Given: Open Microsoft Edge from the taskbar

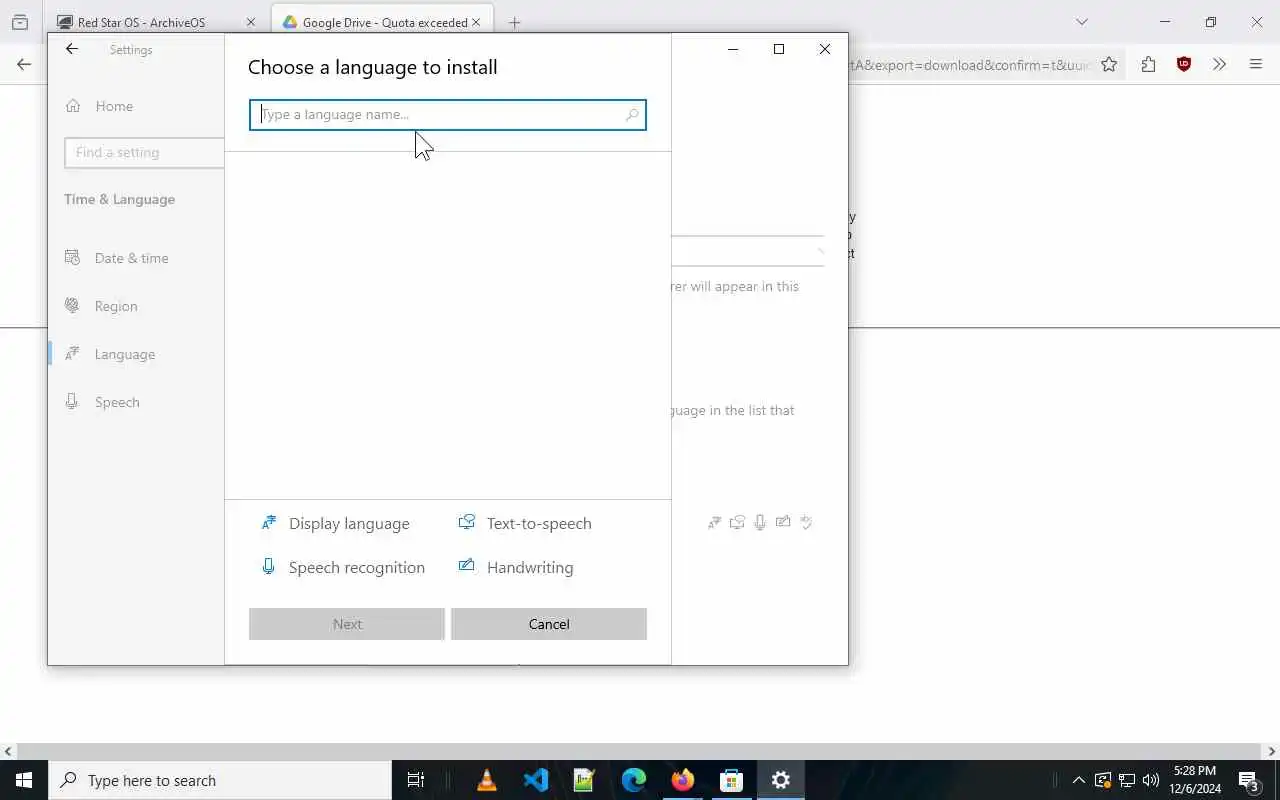Looking at the screenshot, I should point(634,780).
